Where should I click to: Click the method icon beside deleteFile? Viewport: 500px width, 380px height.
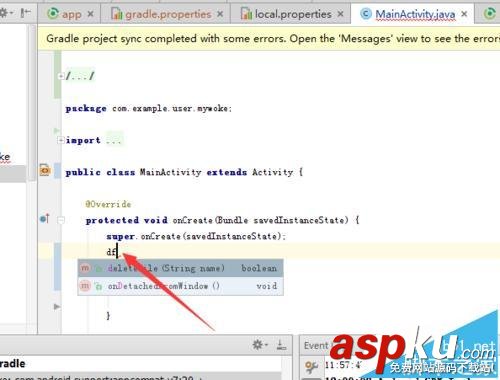85,268
